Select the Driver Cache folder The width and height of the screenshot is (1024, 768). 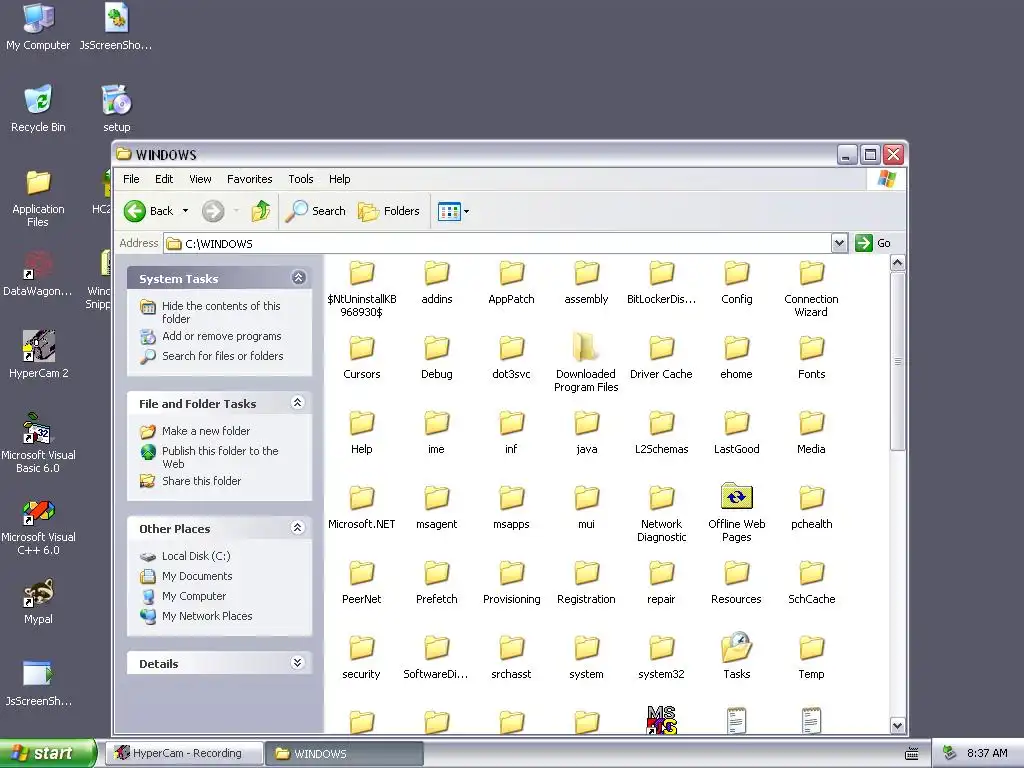(661, 358)
